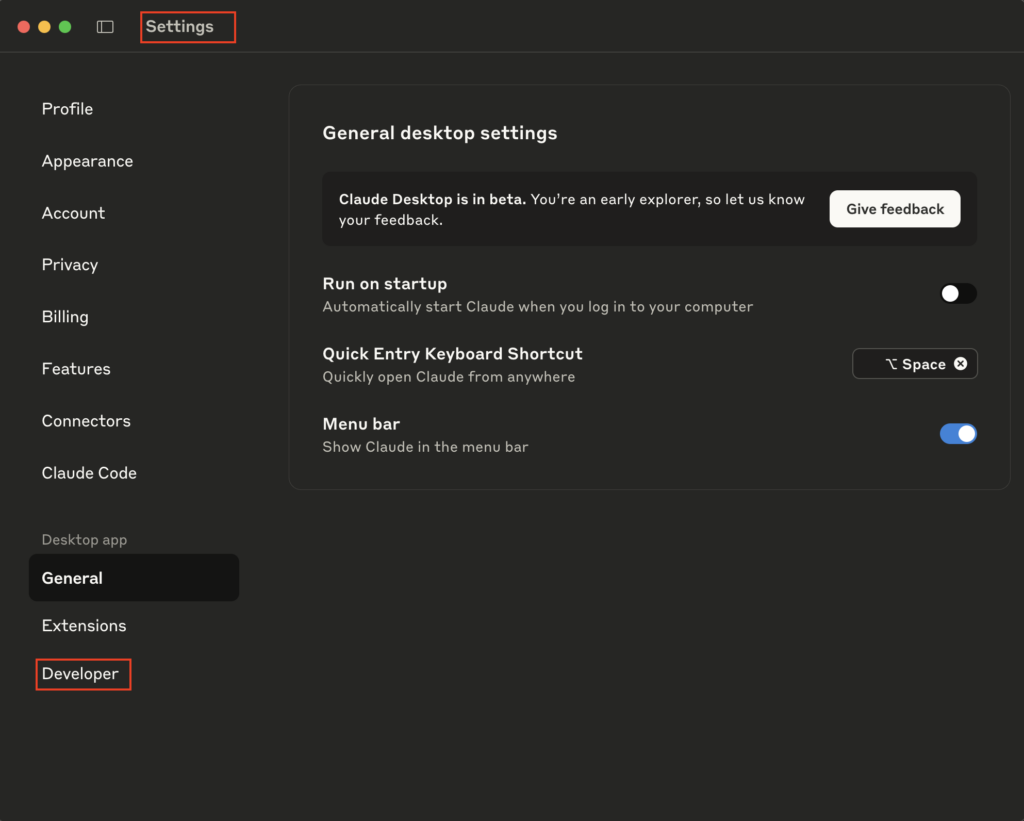The height and width of the screenshot is (821, 1024).
Task: Maximize the window using the green button
Action: coord(65,27)
